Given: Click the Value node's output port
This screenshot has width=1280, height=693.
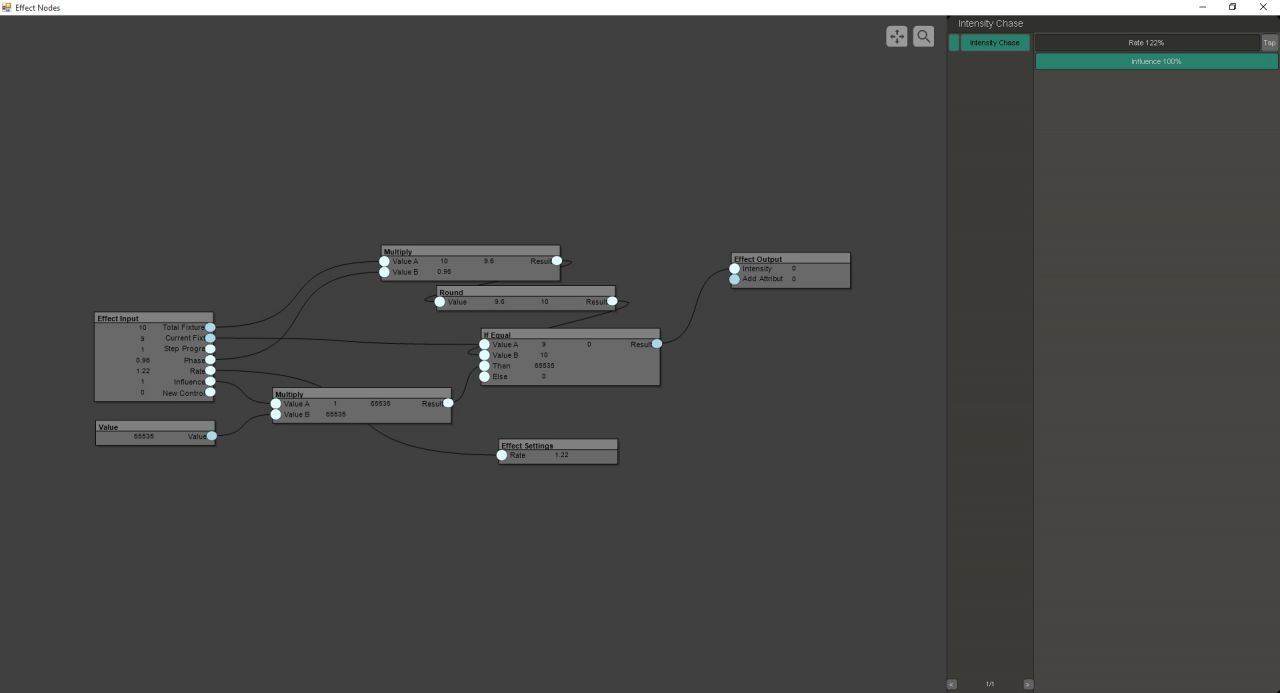Looking at the screenshot, I should pyautogui.click(x=212, y=436).
